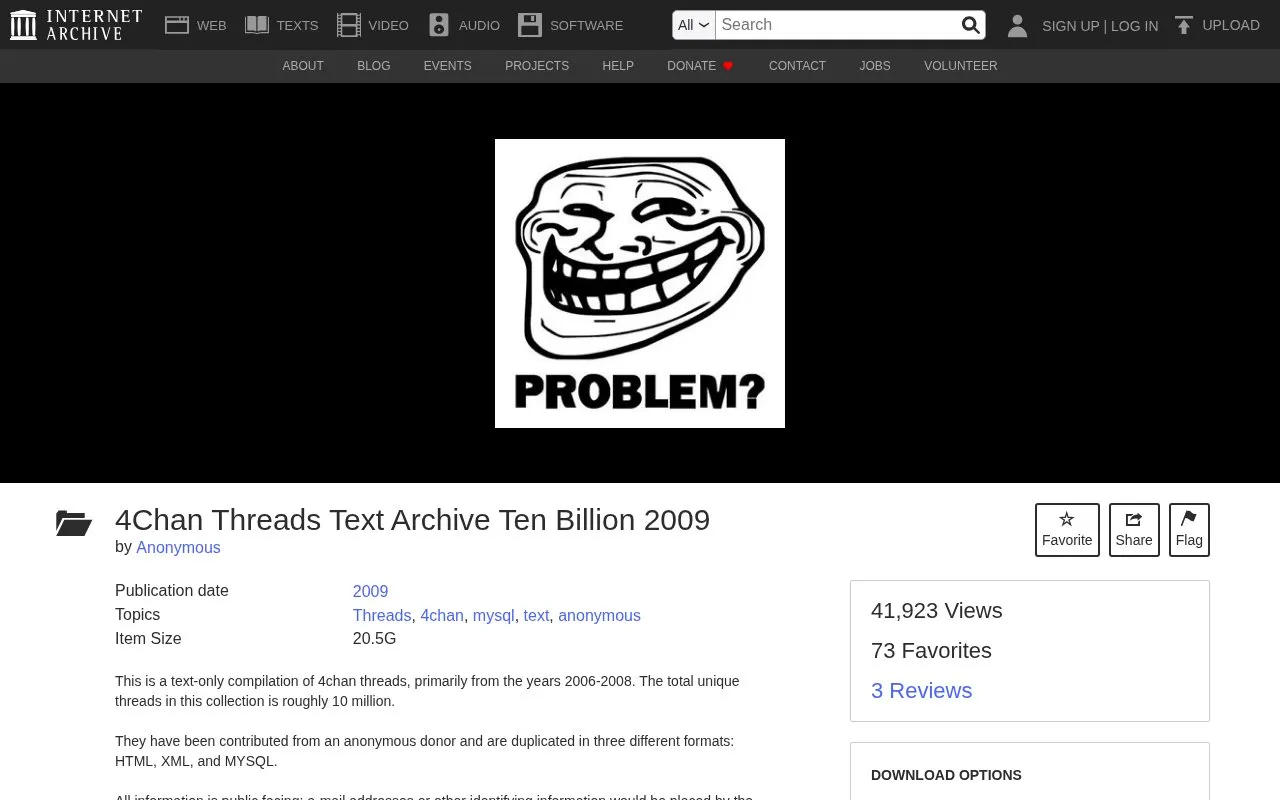Select the text topic link
This screenshot has width=1280, height=800.
(x=536, y=615)
